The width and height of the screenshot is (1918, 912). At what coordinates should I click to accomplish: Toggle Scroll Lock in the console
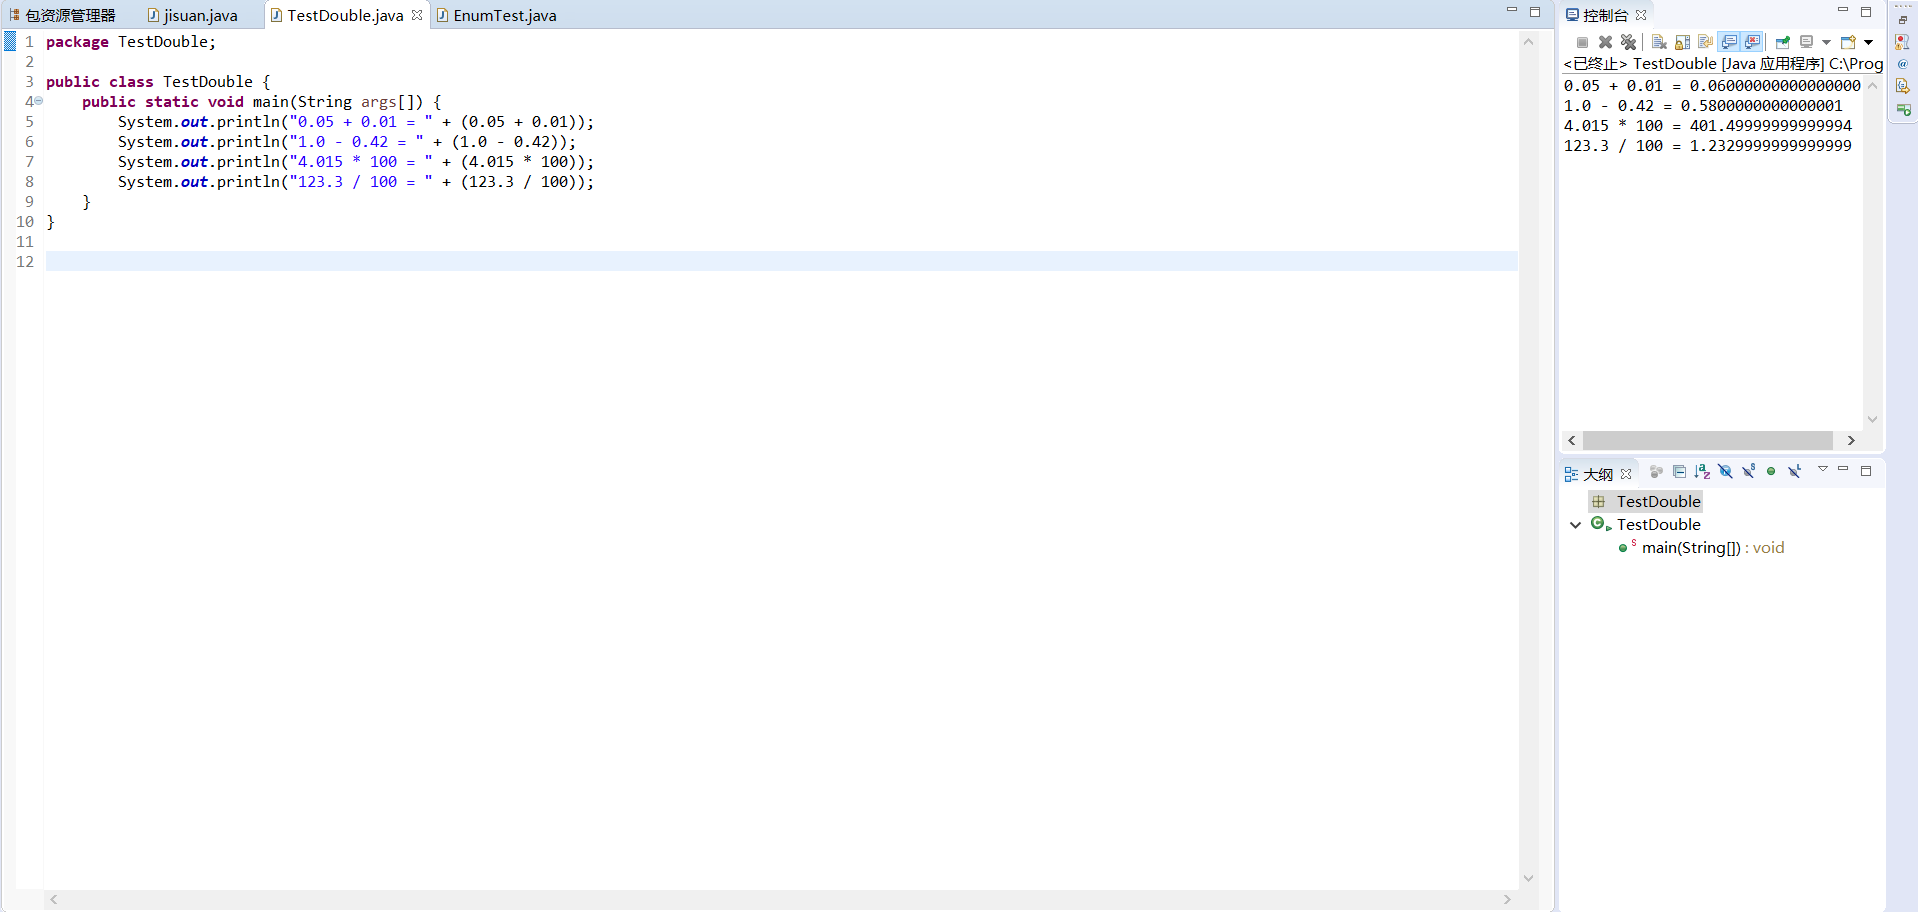[x=1682, y=42]
